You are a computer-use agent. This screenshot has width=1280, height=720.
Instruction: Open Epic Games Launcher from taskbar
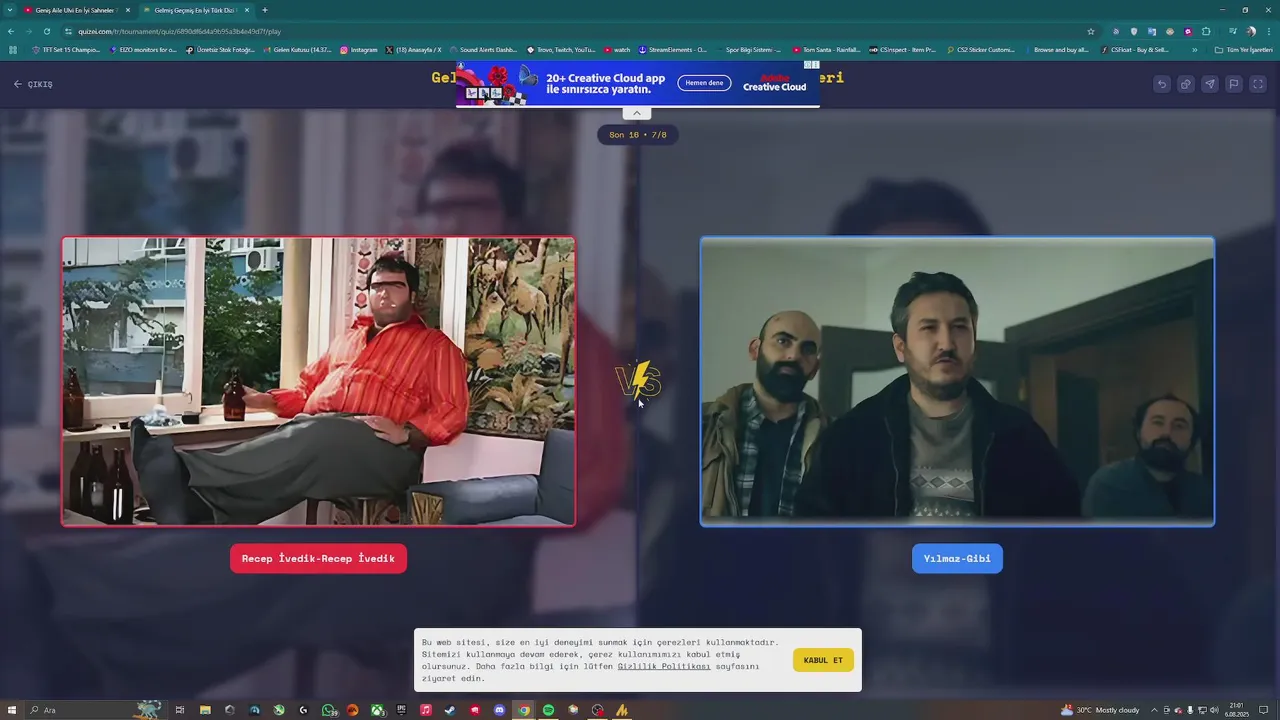402,710
